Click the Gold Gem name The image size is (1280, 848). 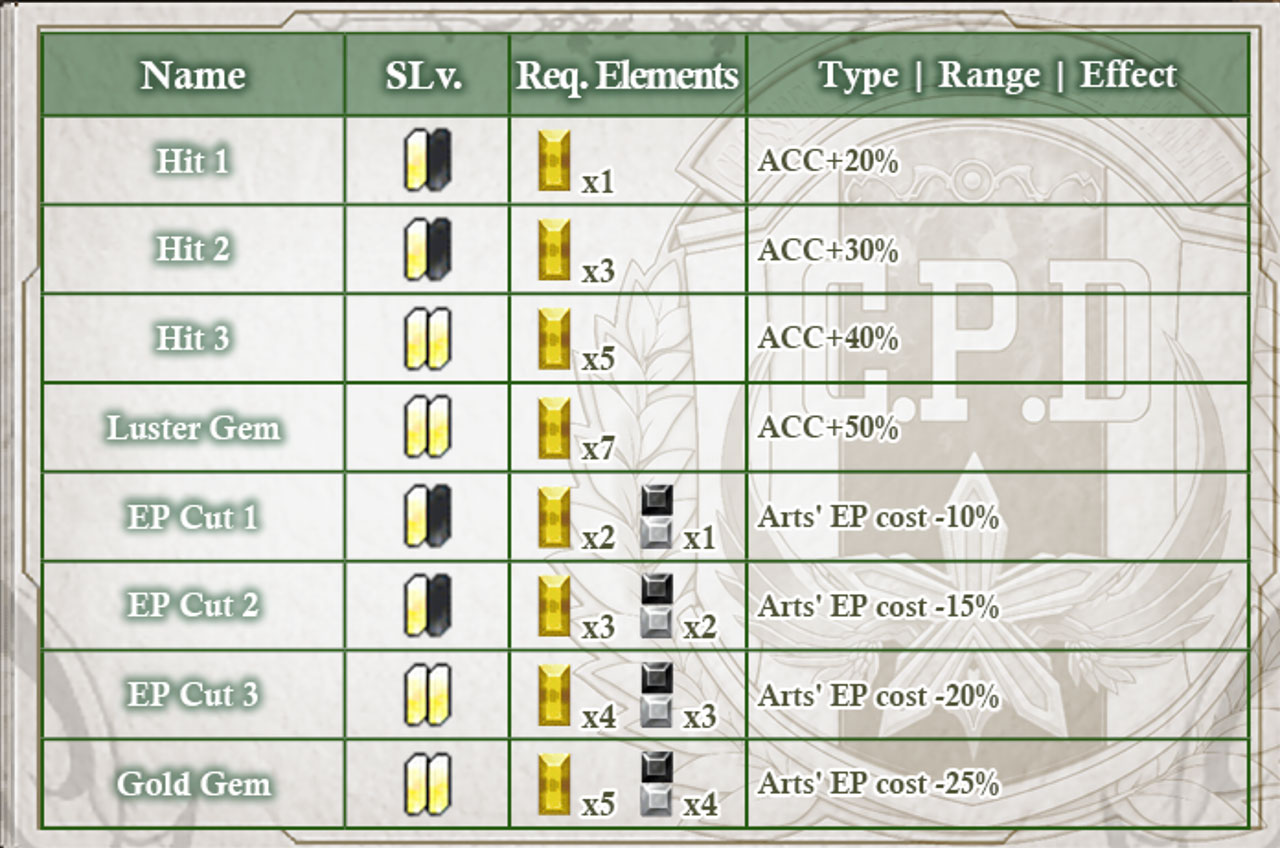coord(193,783)
